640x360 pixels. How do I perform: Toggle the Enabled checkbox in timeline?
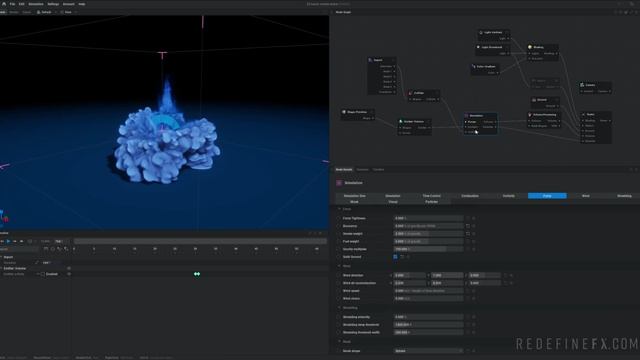tap(43, 274)
